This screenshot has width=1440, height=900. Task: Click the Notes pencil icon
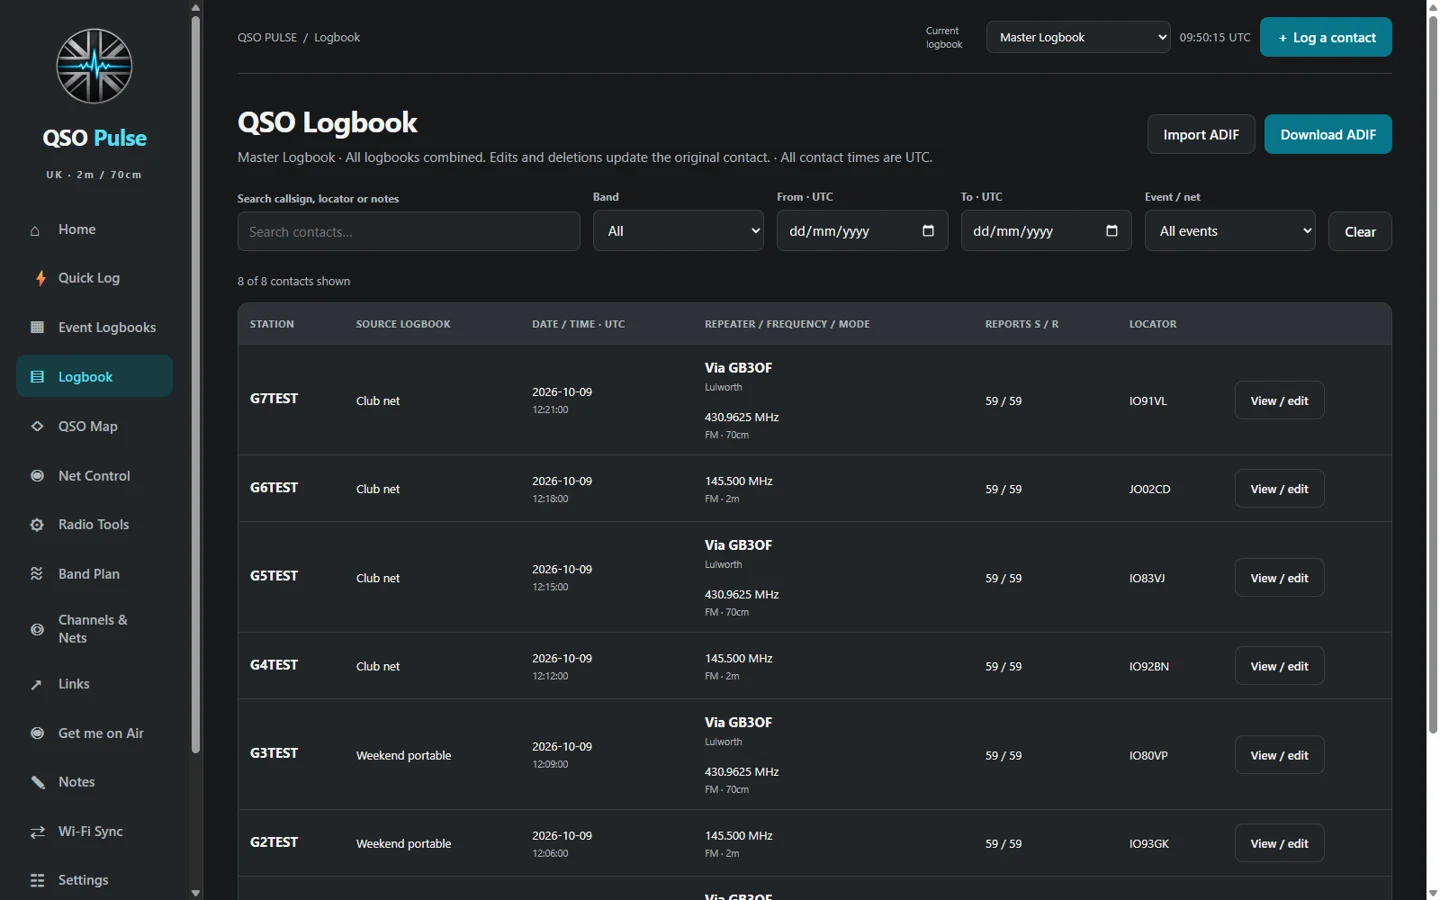pyautogui.click(x=37, y=782)
